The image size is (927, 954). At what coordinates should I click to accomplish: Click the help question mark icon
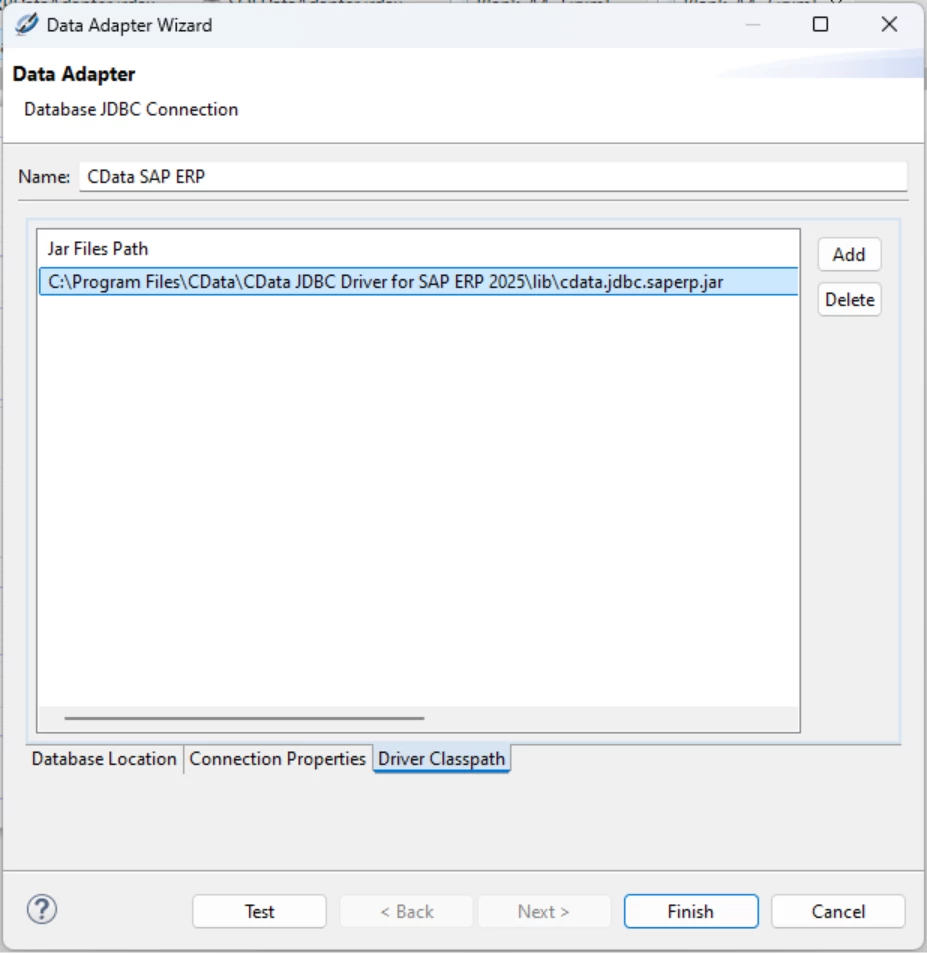click(42, 909)
